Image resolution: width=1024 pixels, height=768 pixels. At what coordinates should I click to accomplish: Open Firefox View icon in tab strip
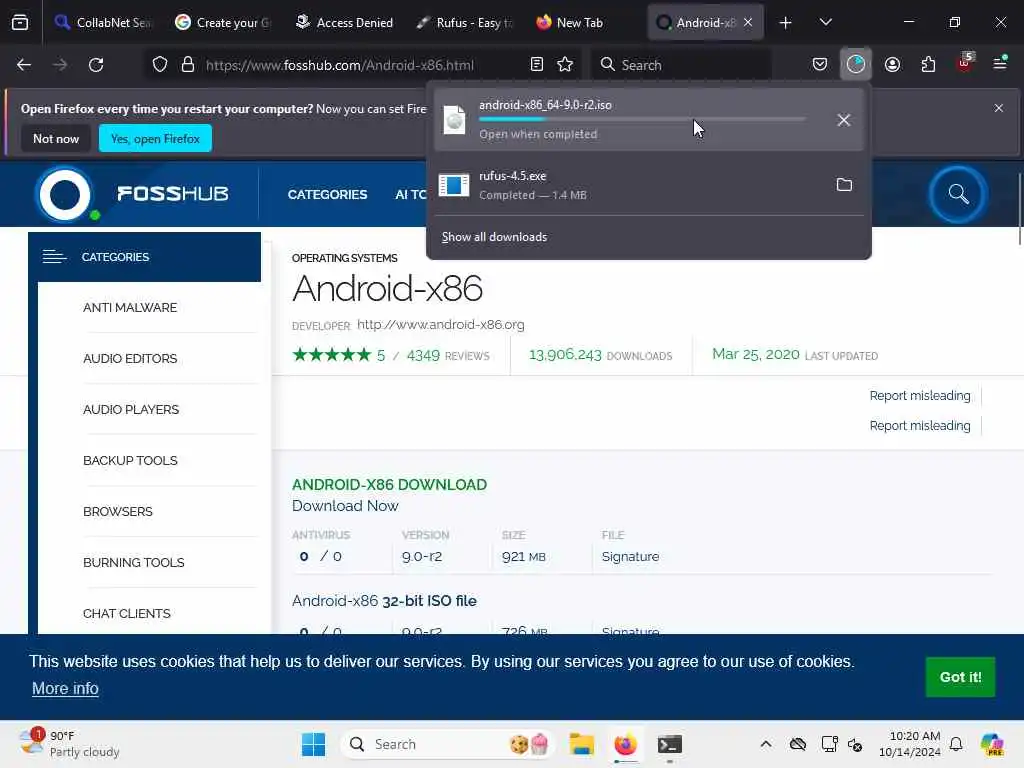20,22
